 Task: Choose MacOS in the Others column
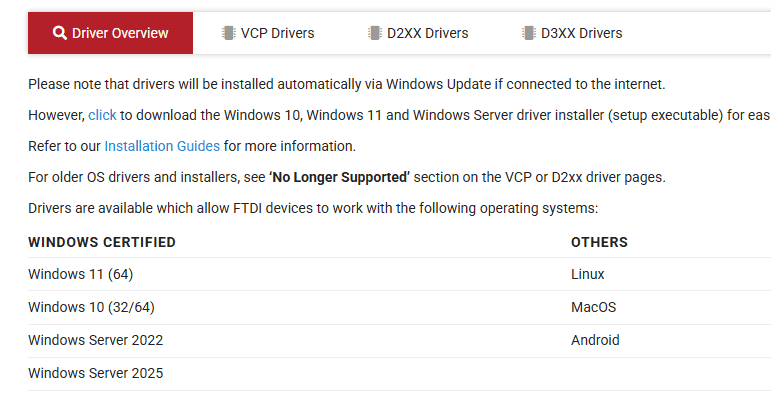[594, 307]
